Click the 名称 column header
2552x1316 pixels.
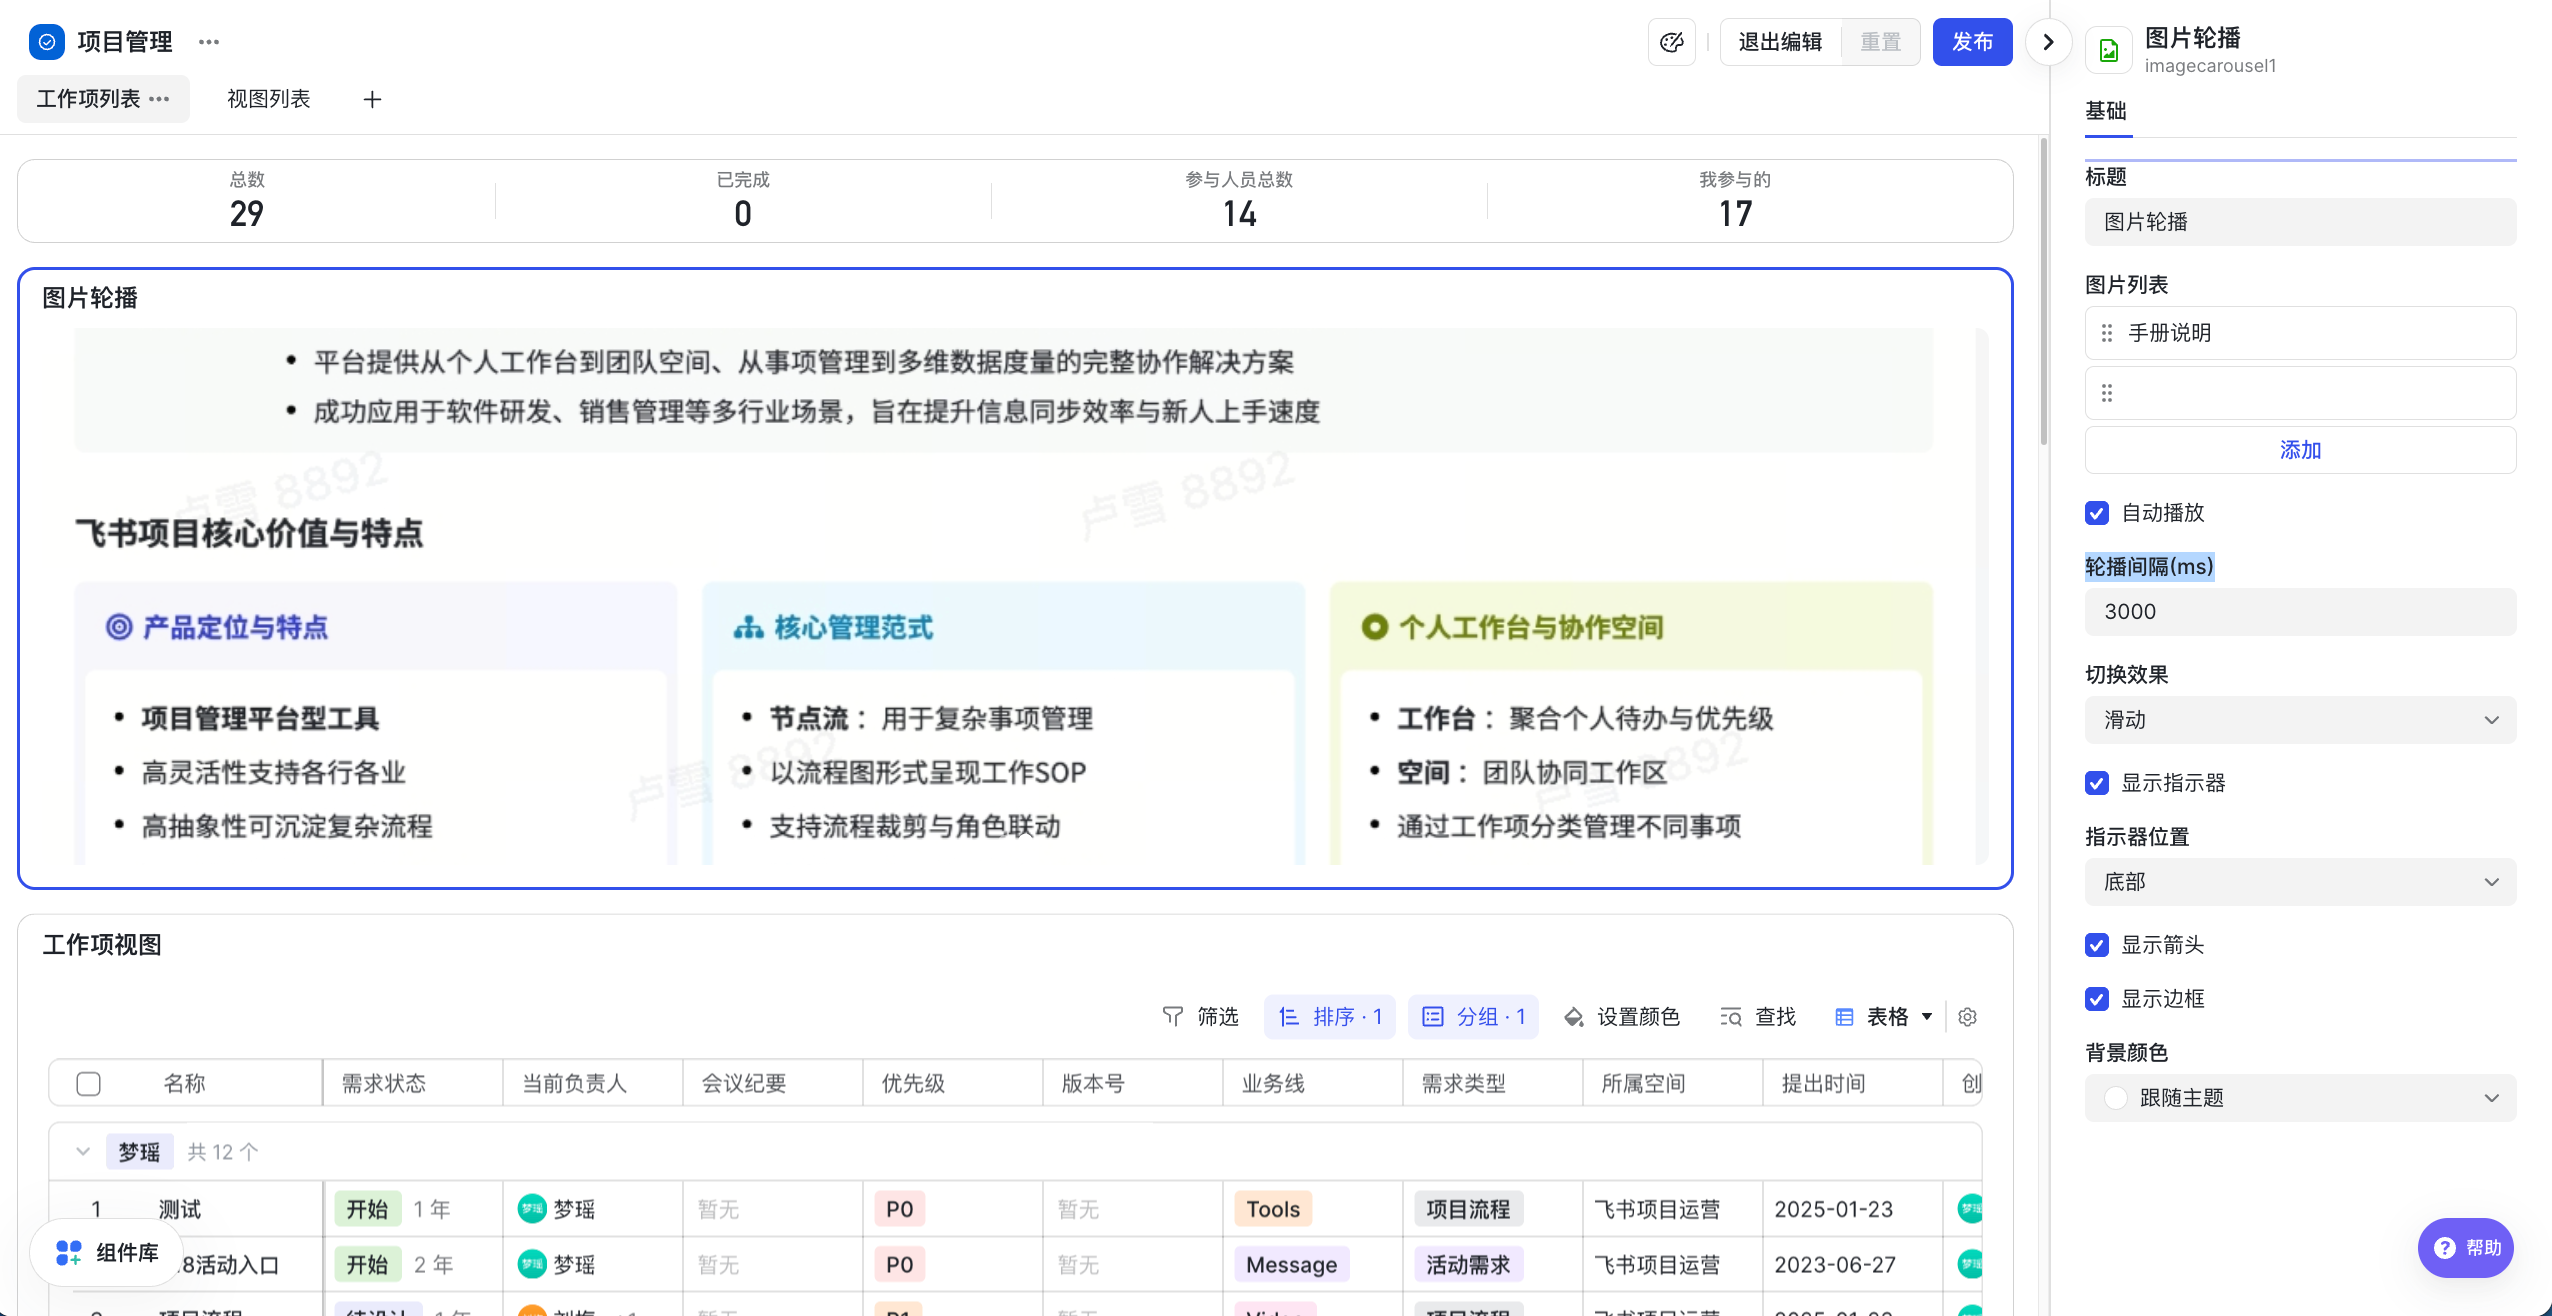click(185, 1084)
